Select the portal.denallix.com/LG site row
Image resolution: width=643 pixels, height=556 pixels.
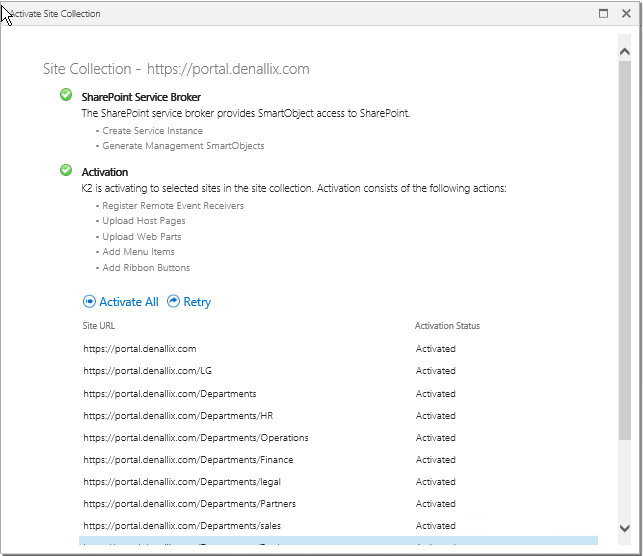[147, 371]
